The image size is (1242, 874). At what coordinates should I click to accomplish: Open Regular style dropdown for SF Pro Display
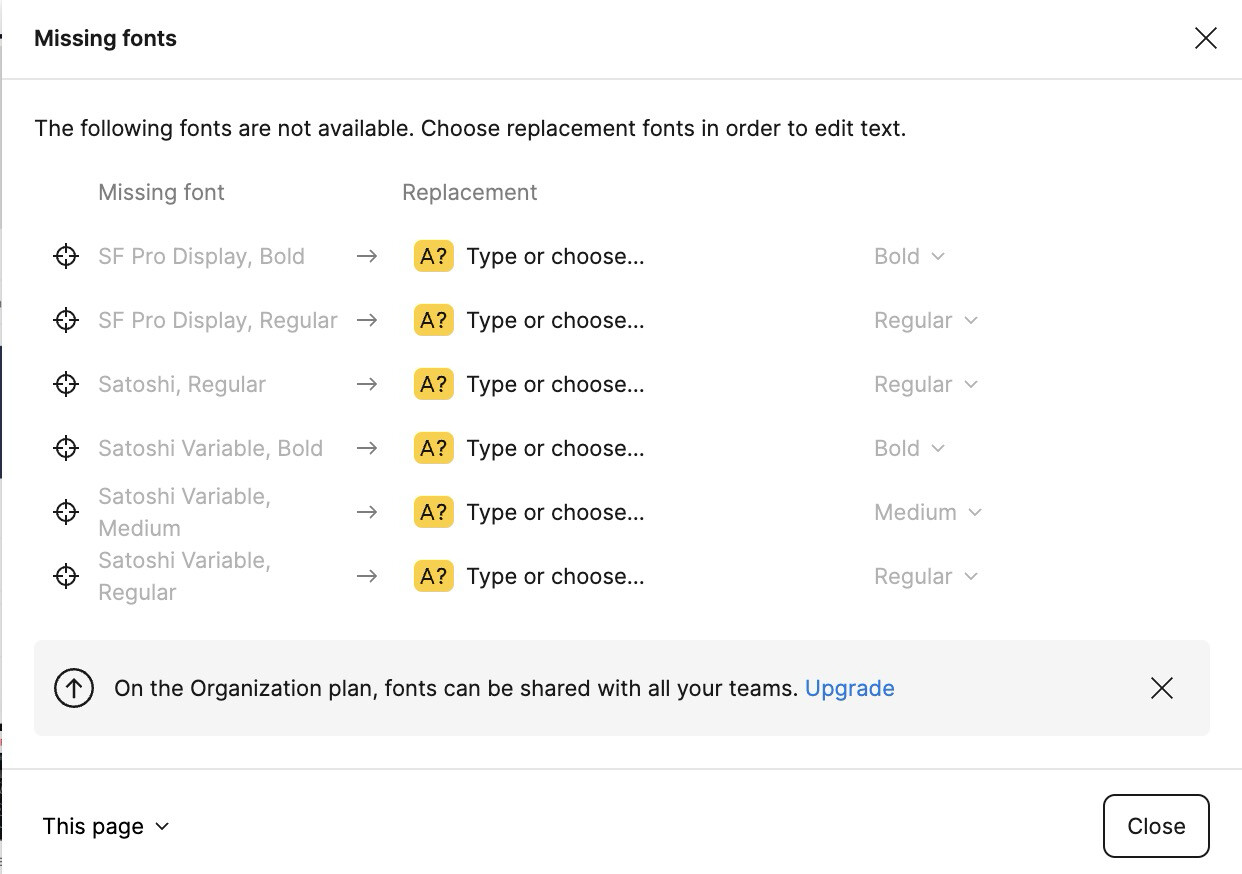pos(925,320)
